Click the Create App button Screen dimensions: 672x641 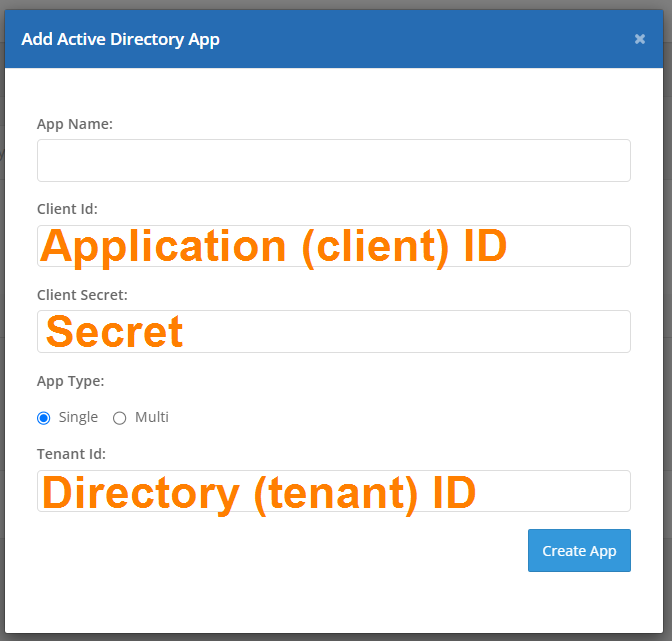point(579,551)
